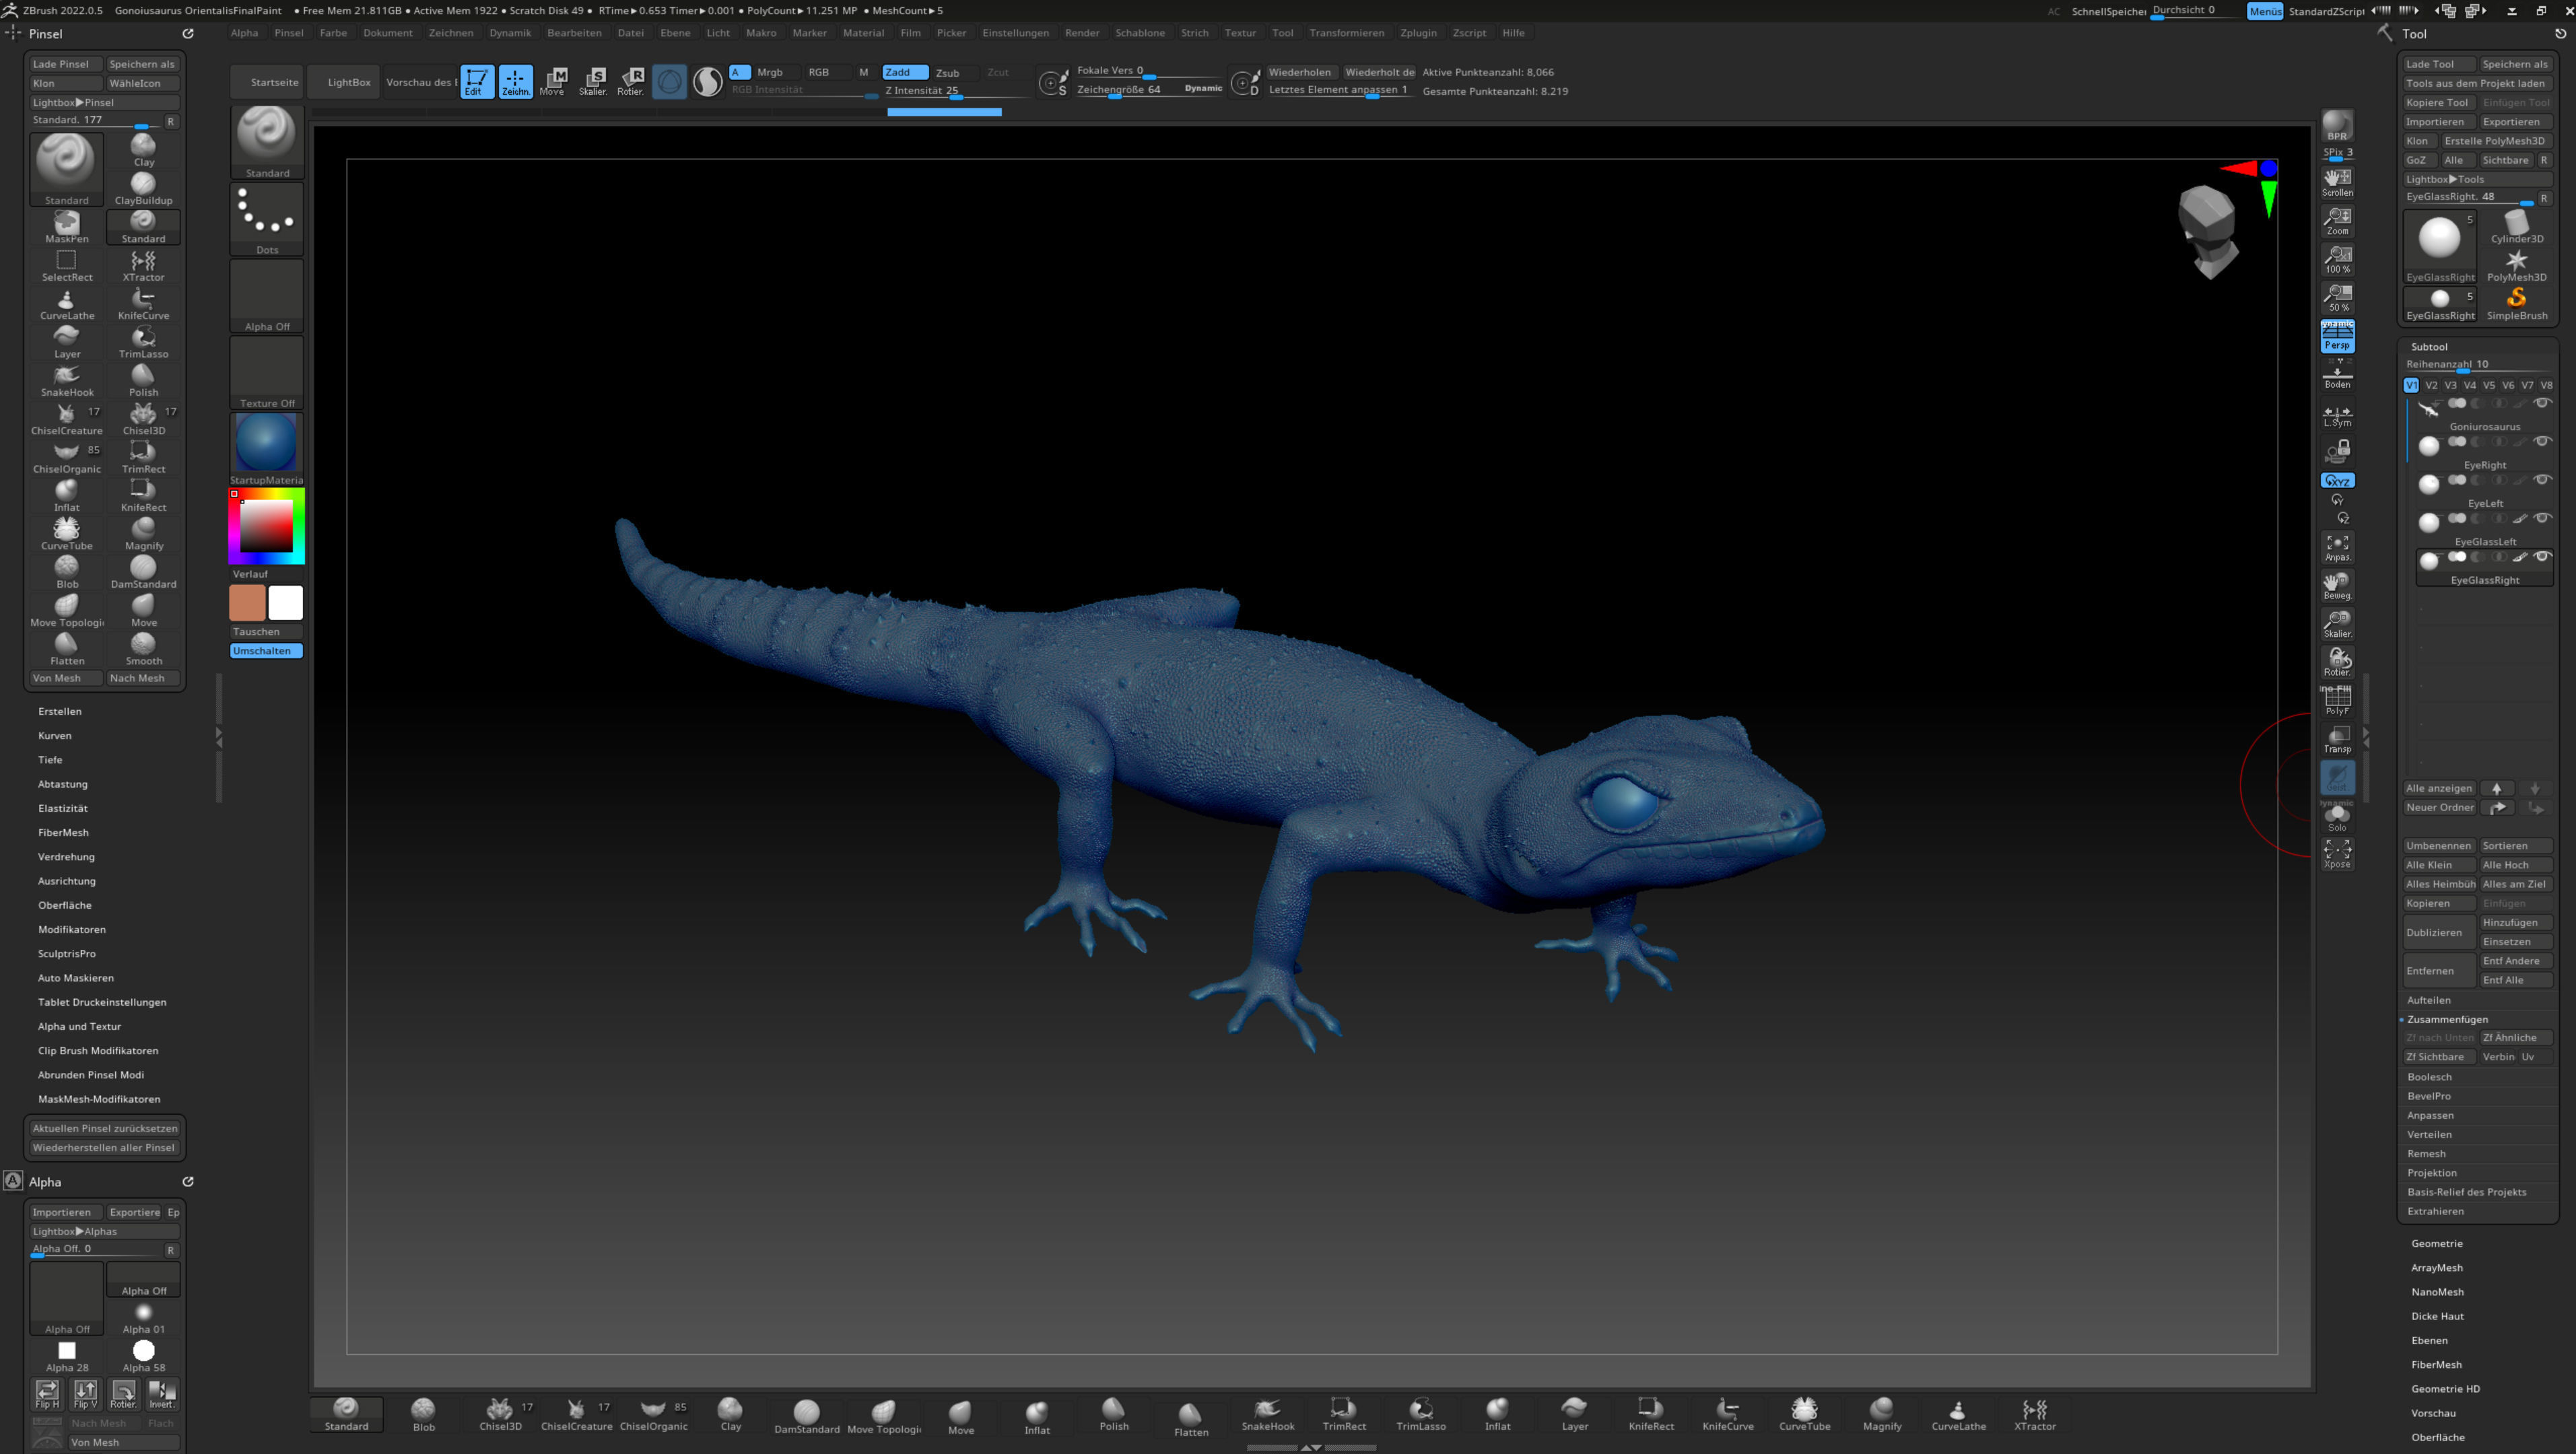2576x1454 pixels.
Task: Open the Render menu
Action: (1082, 33)
